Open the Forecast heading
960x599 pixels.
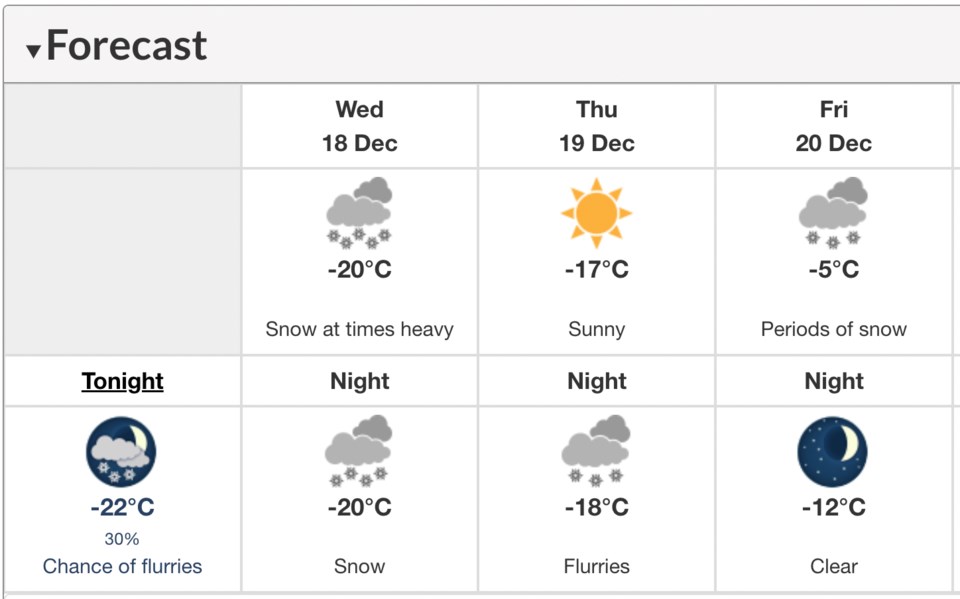(x=127, y=45)
